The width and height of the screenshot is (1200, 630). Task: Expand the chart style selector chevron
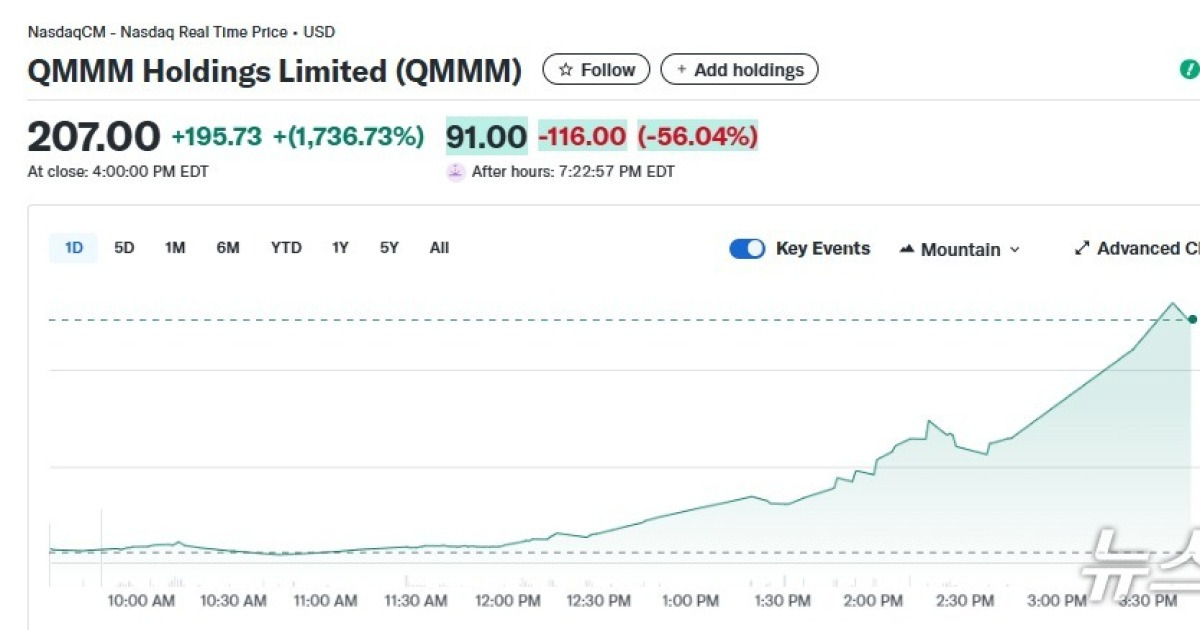[1016, 249]
